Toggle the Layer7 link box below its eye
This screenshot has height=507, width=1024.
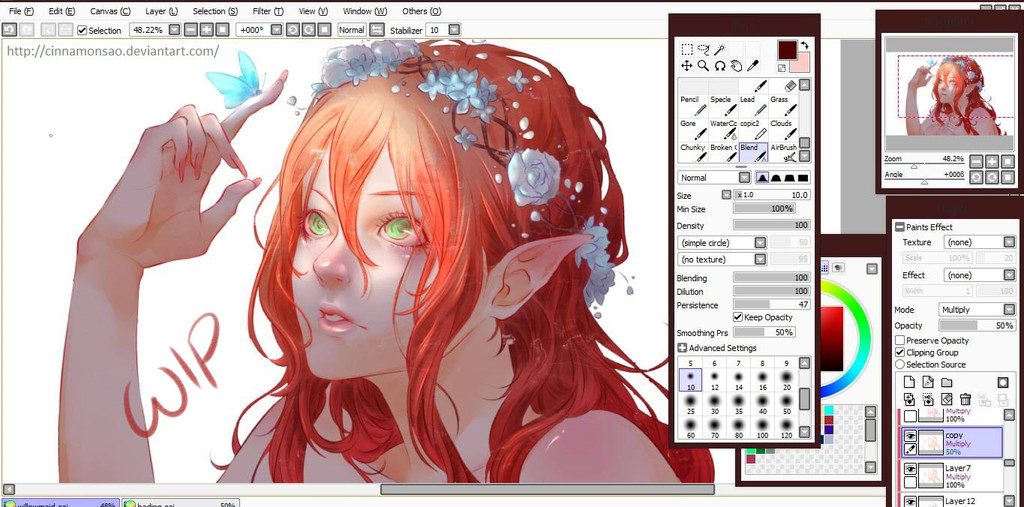(910, 483)
